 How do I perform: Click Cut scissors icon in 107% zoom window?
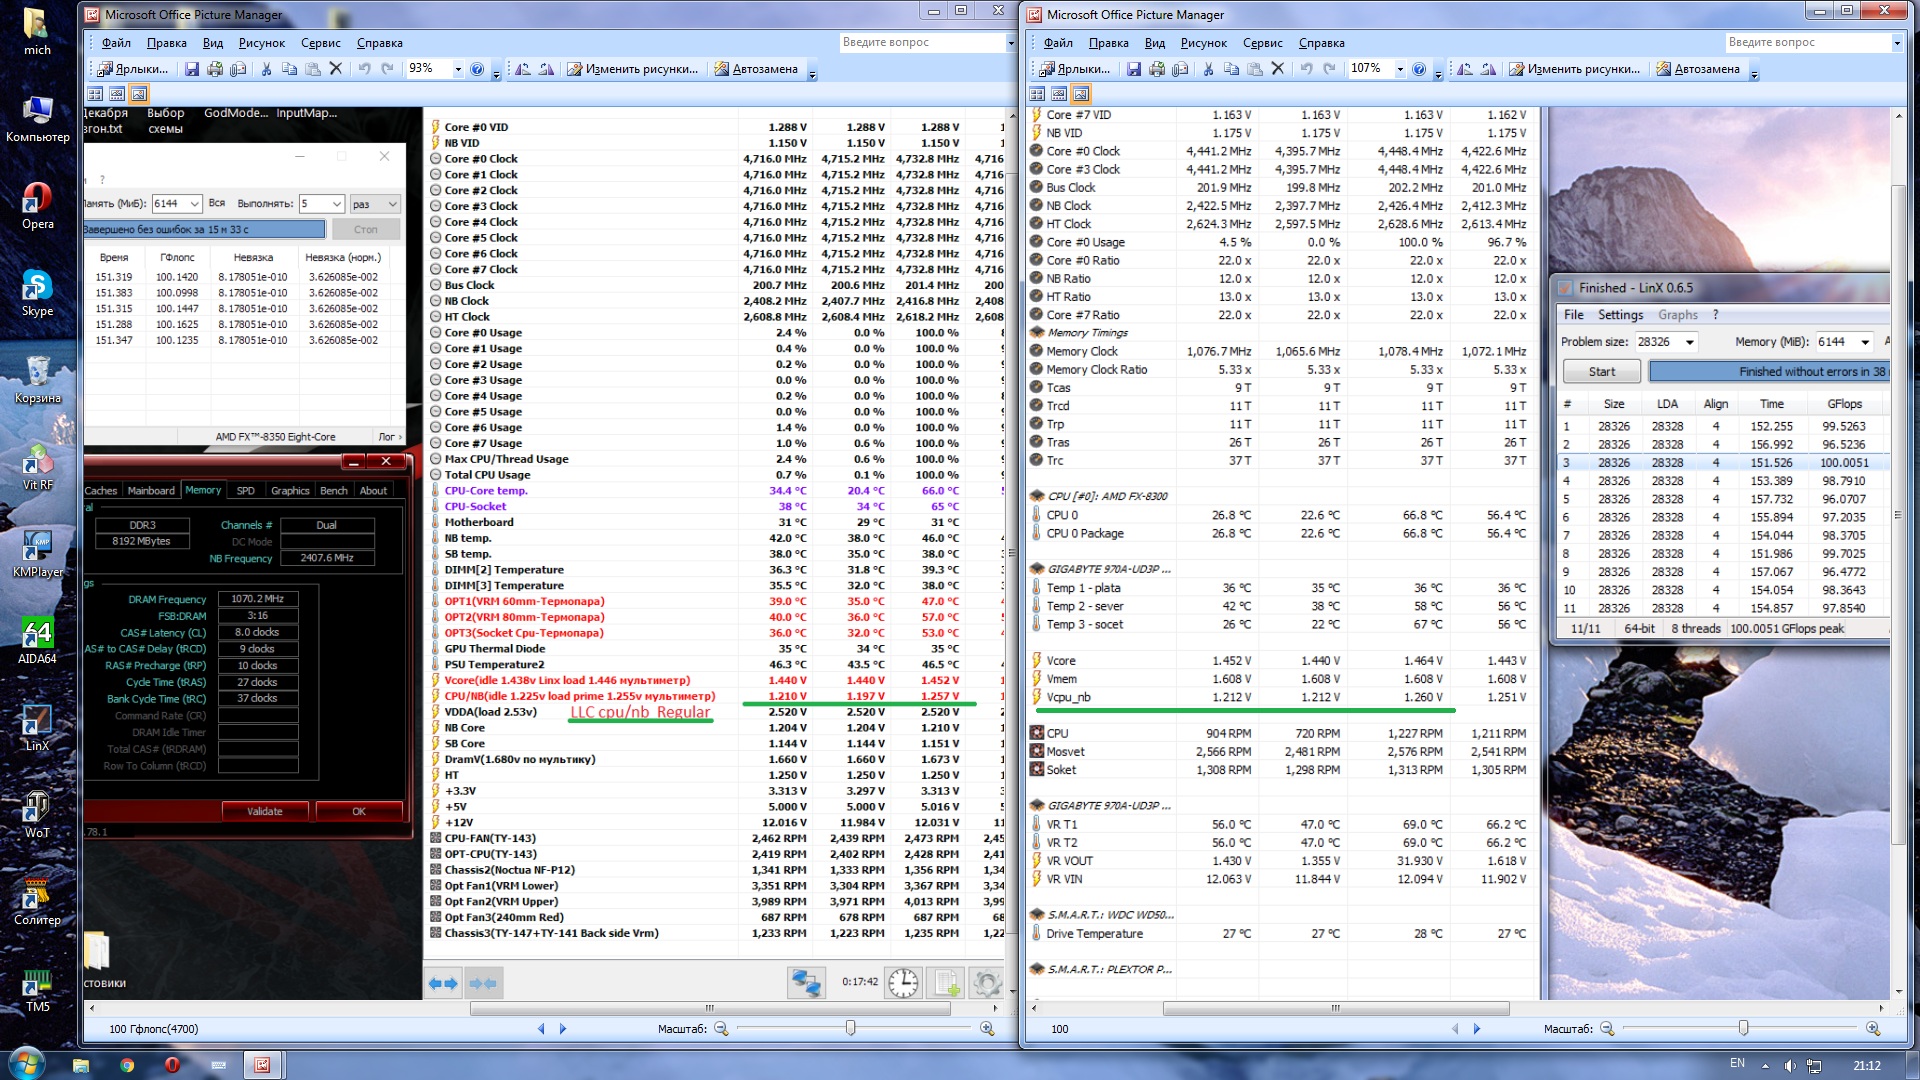tap(1208, 69)
